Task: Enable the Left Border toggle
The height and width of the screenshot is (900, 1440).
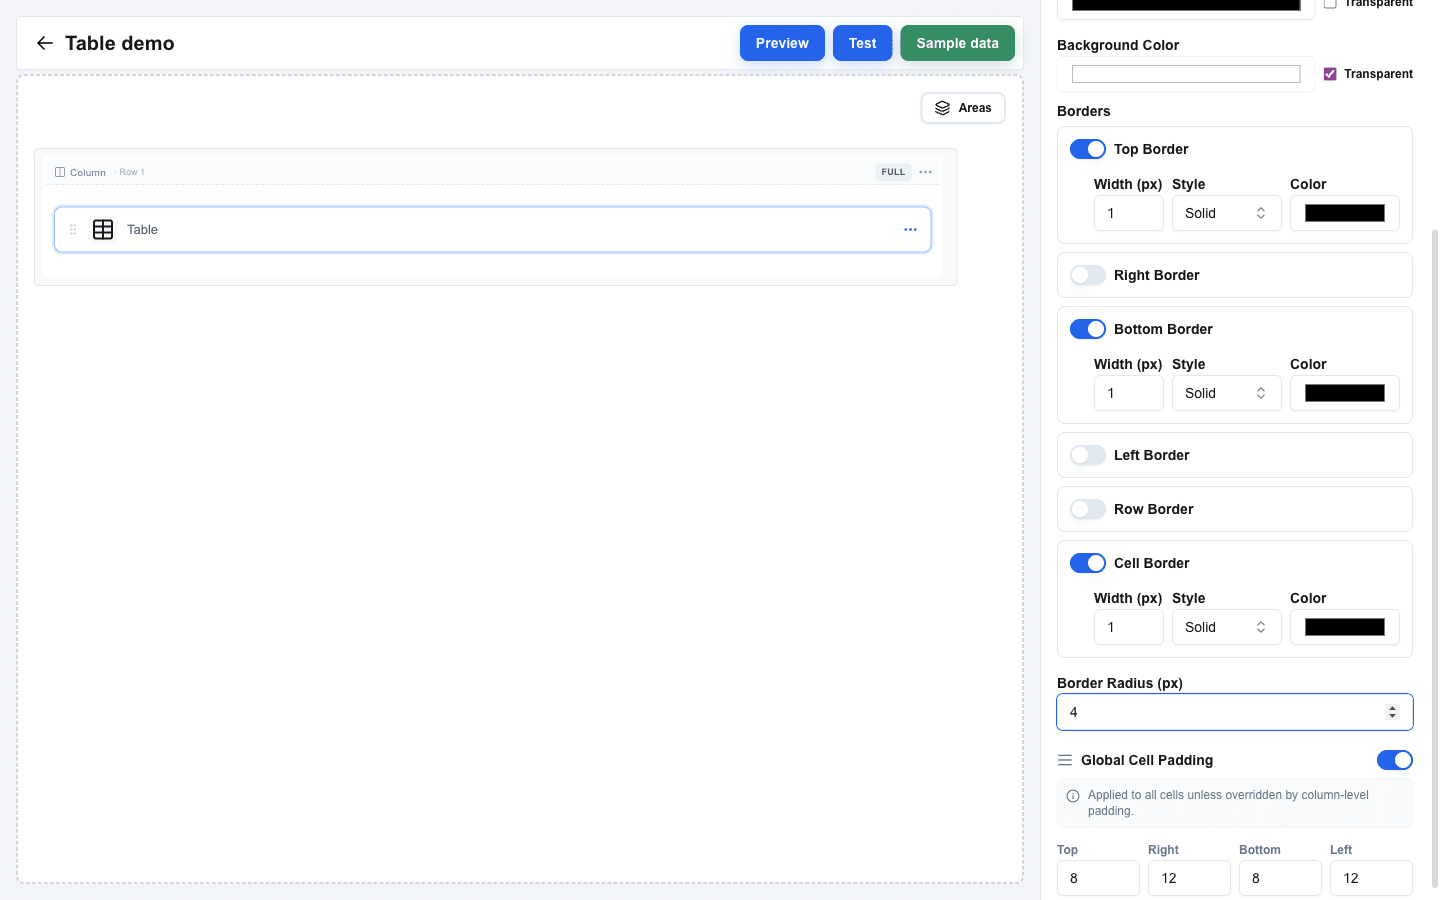Action: tap(1088, 455)
